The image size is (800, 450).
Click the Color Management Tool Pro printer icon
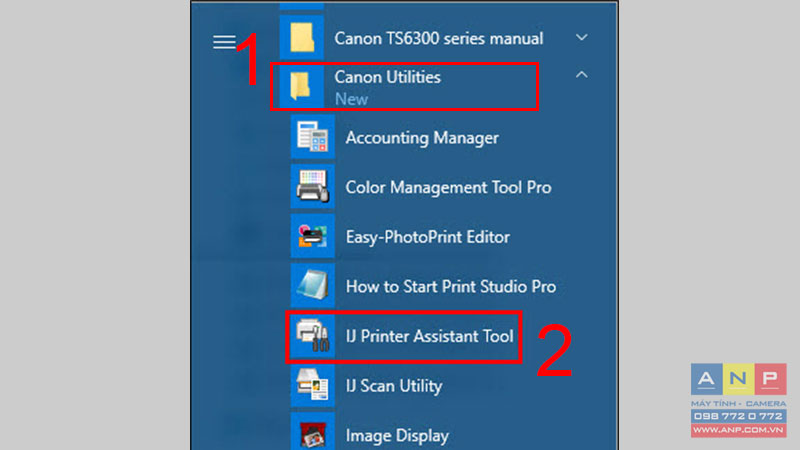[x=313, y=186]
